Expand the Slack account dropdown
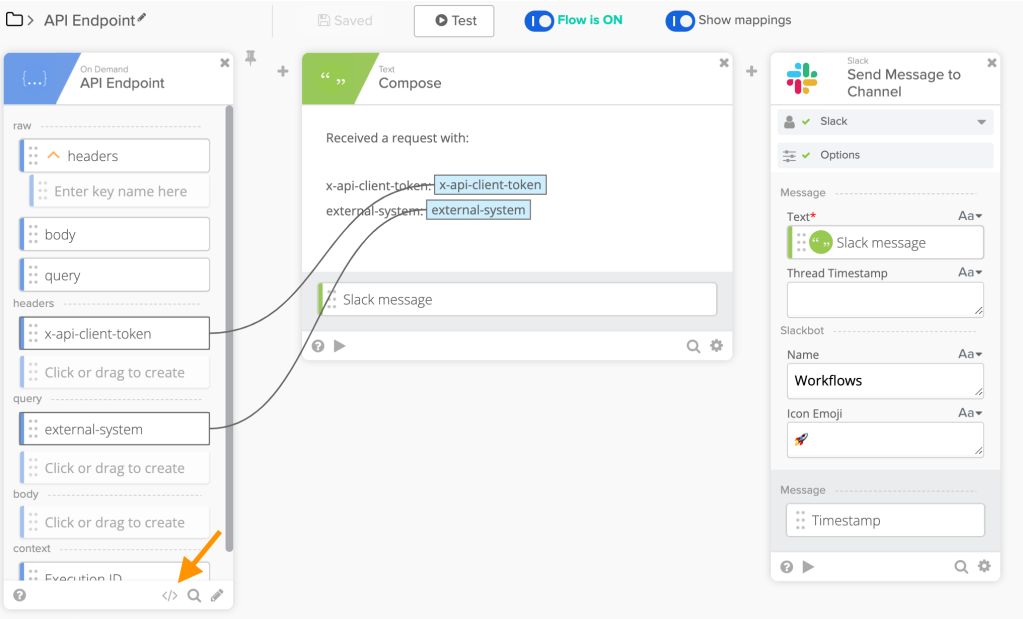This screenshot has width=1023, height=619. pos(981,121)
